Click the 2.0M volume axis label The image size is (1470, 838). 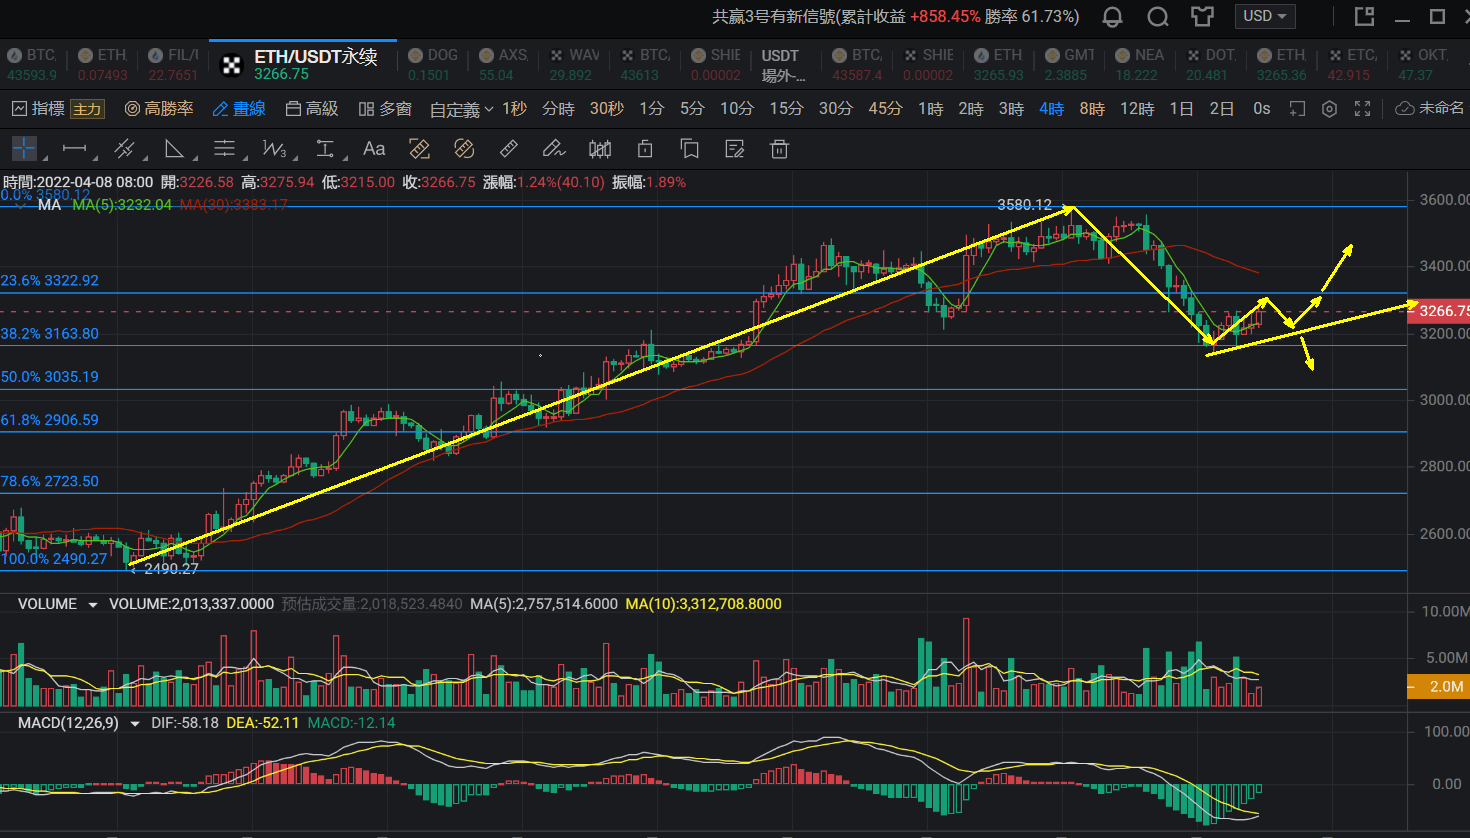[1438, 686]
